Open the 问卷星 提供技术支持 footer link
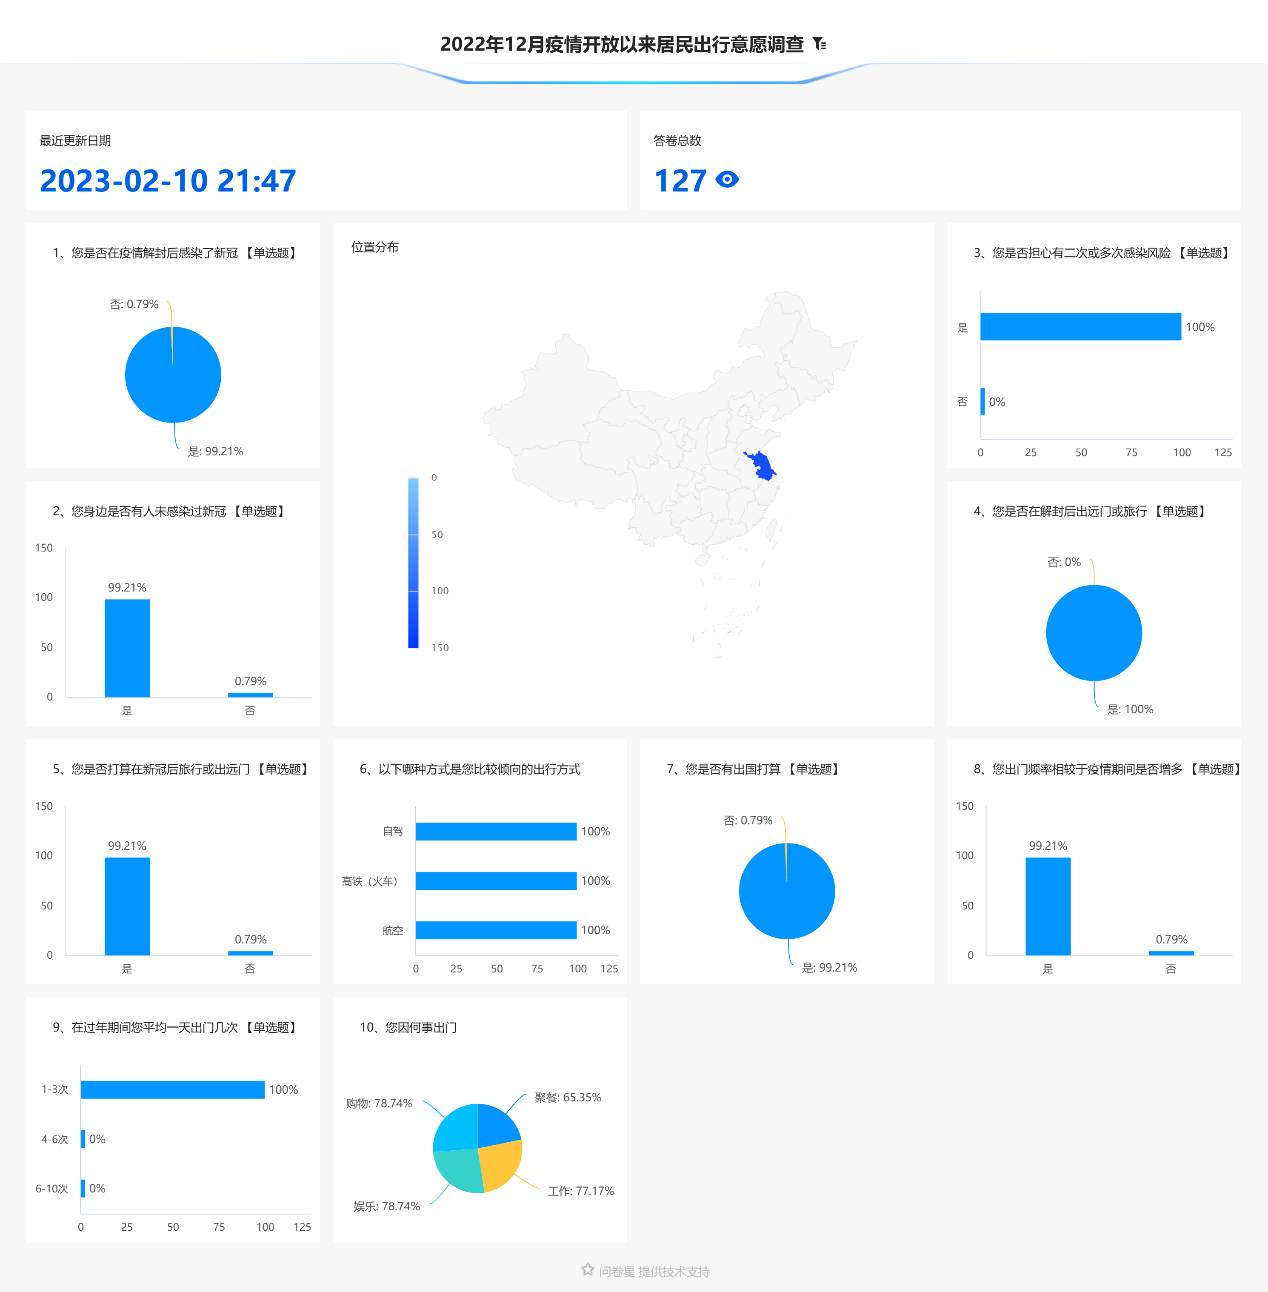This screenshot has height=1292, width=1268. pyautogui.click(x=654, y=1272)
